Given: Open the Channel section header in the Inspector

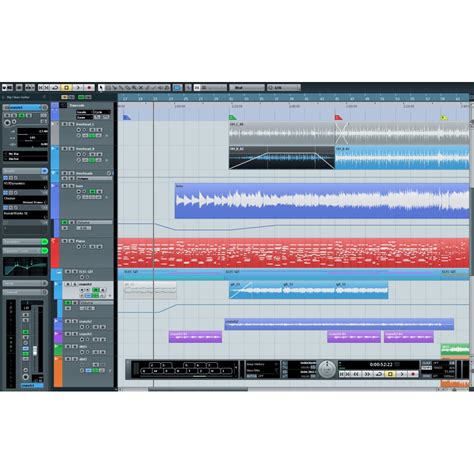Looking at the screenshot, I should coord(23,292).
